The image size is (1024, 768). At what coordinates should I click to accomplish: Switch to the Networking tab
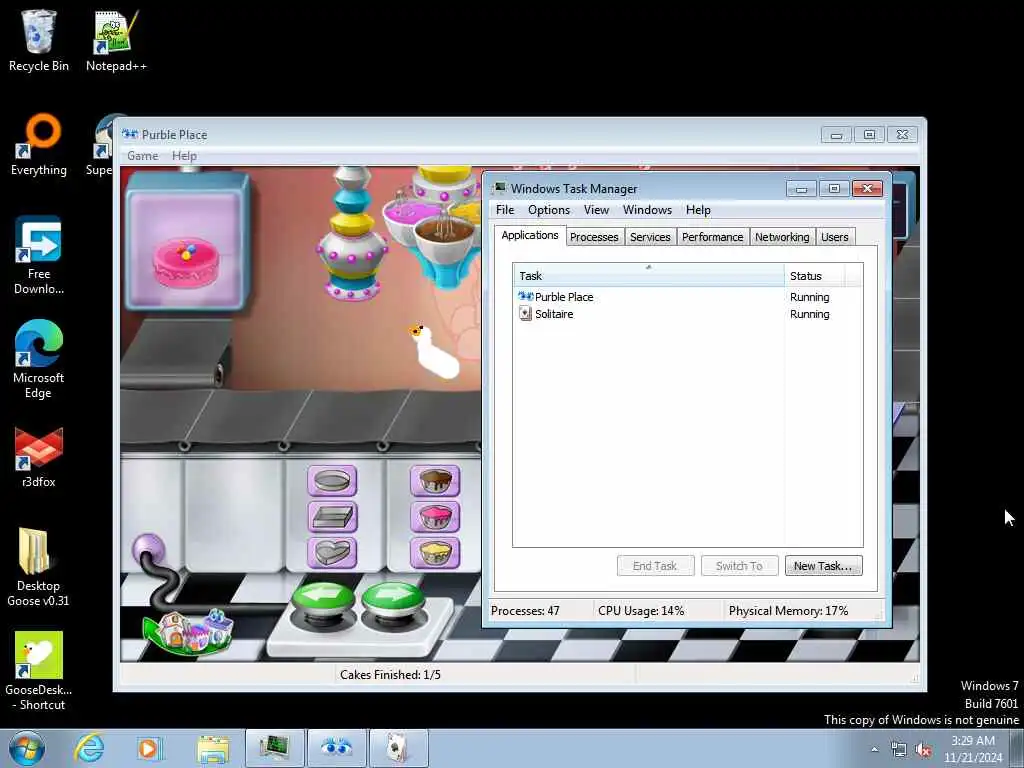click(782, 237)
